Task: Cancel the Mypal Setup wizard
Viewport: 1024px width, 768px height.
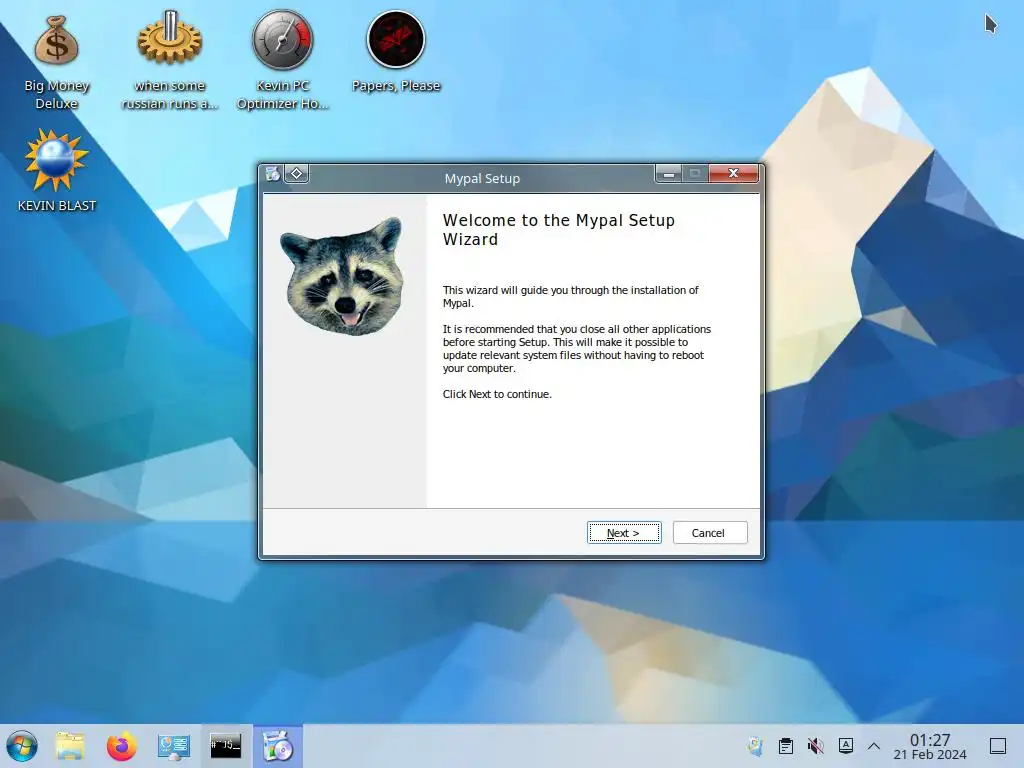Action: [710, 533]
